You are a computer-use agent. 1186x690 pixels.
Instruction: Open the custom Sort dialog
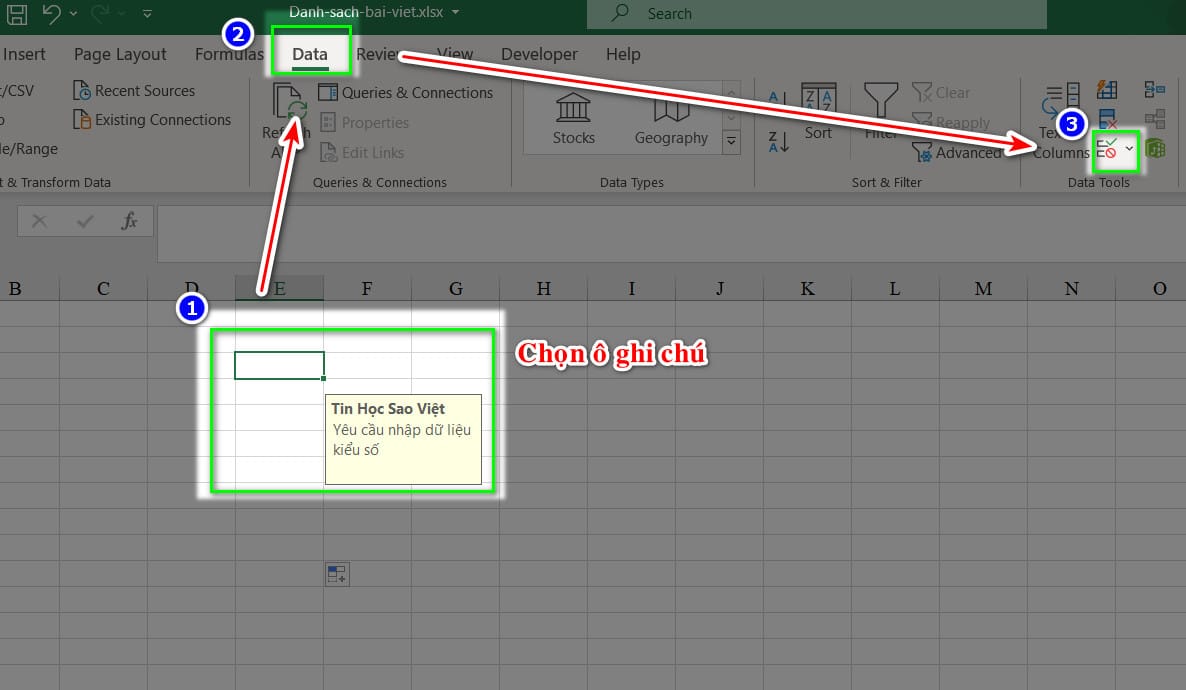click(x=818, y=112)
